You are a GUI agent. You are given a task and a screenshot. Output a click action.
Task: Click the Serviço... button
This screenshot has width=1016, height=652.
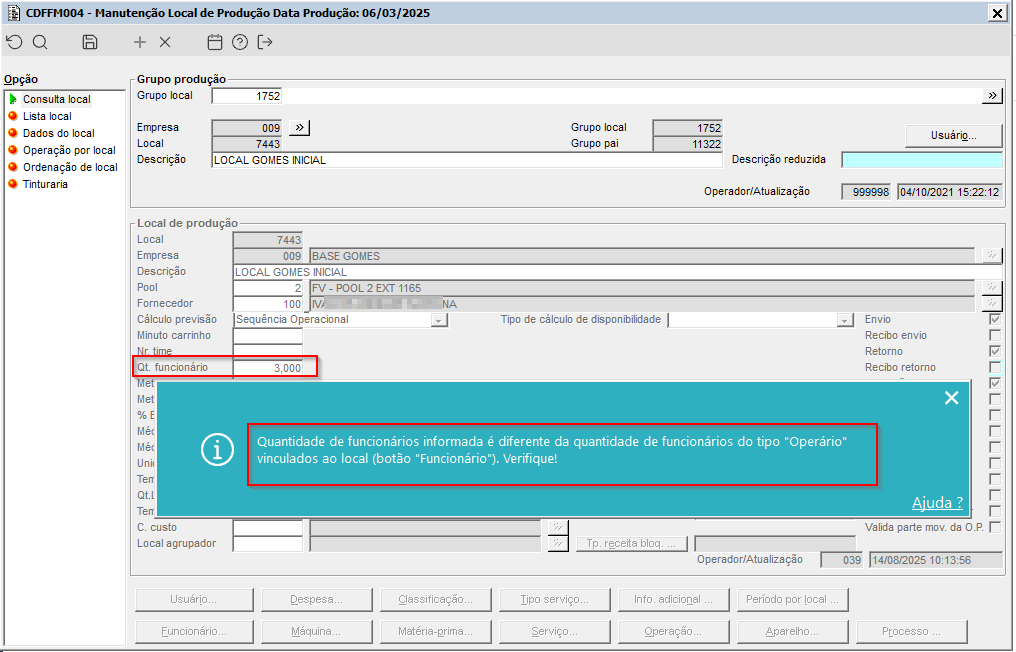(554, 631)
